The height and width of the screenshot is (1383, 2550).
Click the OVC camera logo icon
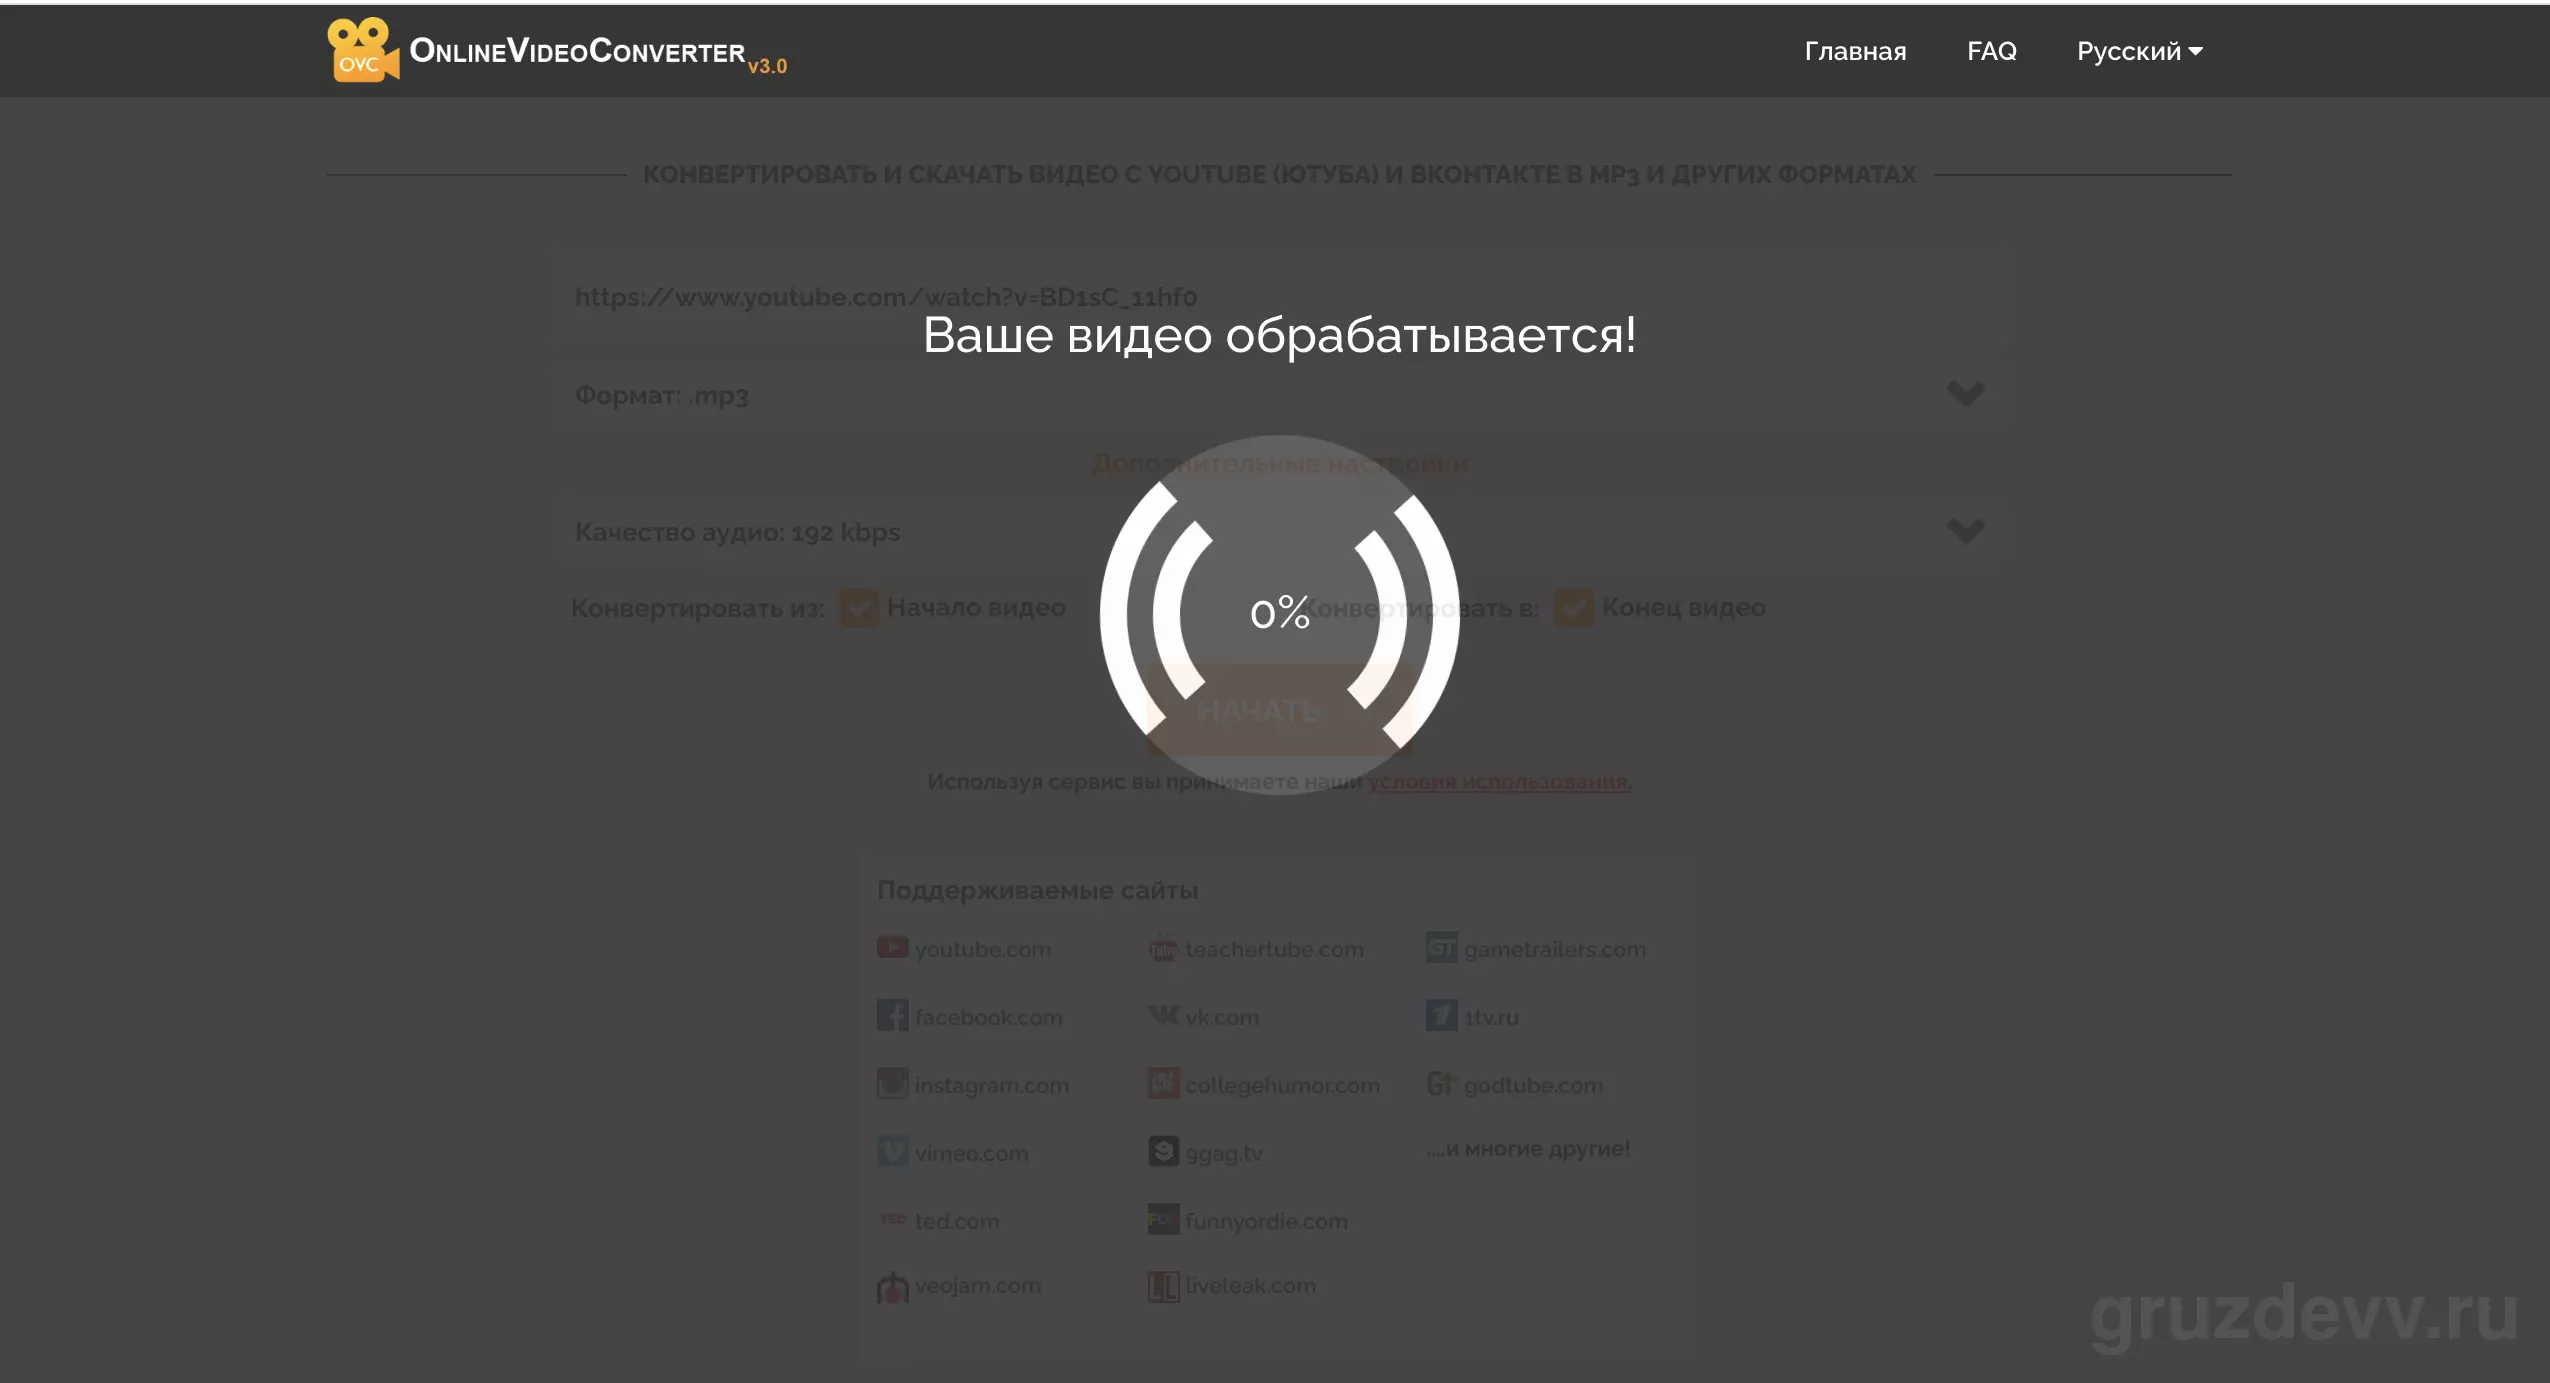click(x=363, y=50)
